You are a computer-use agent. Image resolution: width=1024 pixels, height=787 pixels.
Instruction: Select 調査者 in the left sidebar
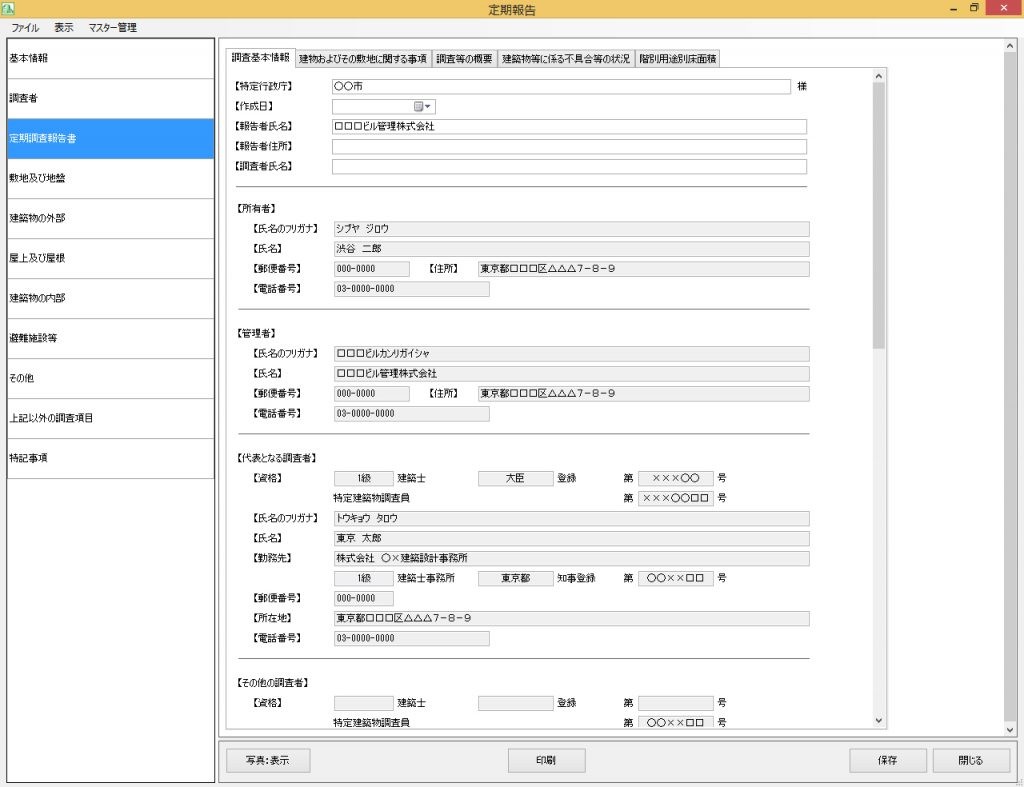110,99
